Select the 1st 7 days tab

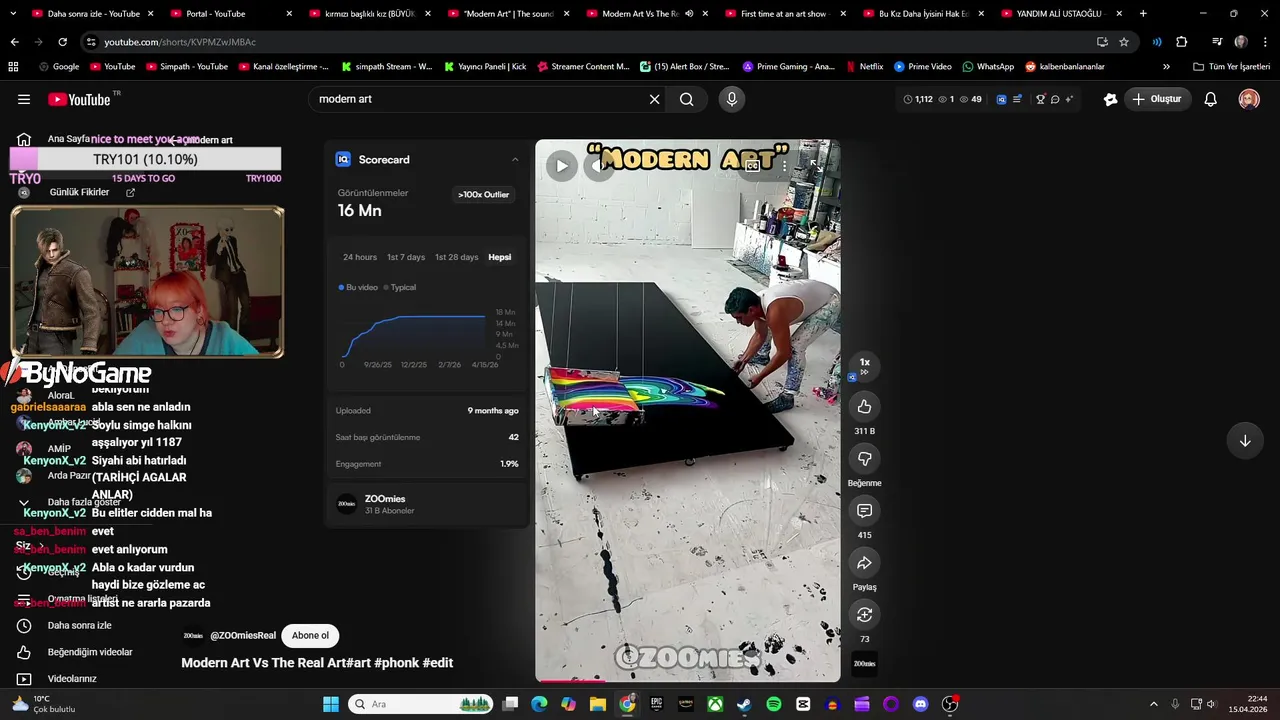[x=406, y=257]
